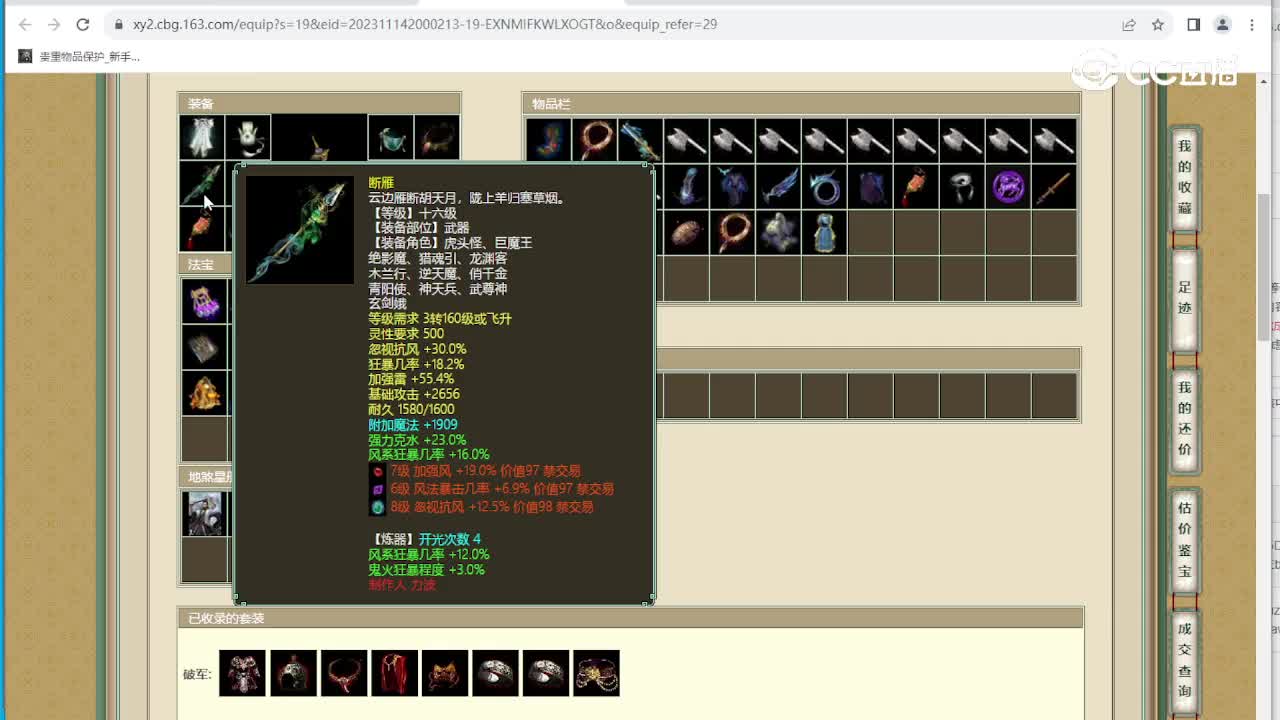This screenshot has width=1280, height=720.
Task: Open the browser profile menu
Action: (1222, 24)
